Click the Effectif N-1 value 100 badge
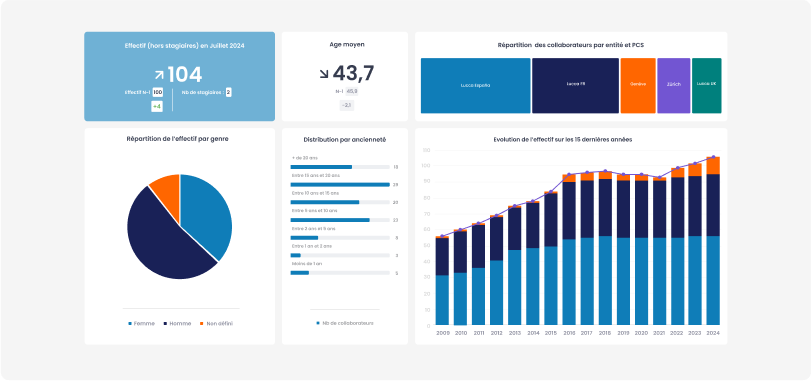The image size is (811, 381). pos(158,93)
